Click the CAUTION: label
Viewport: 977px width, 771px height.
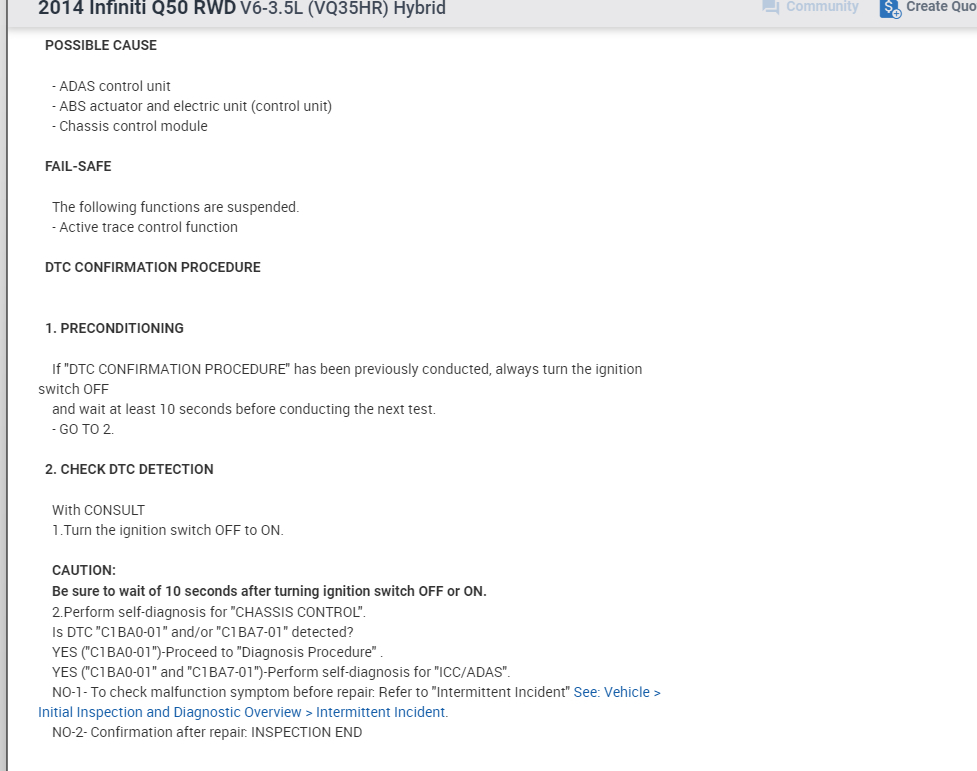coord(84,570)
